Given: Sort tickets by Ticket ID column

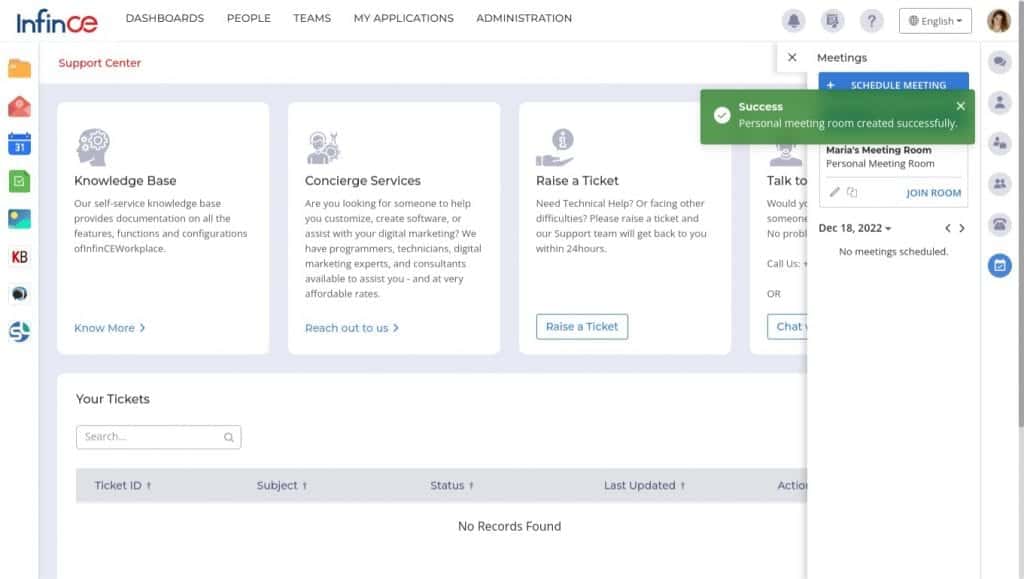Looking at the screenshot, I should click(123, 485).
